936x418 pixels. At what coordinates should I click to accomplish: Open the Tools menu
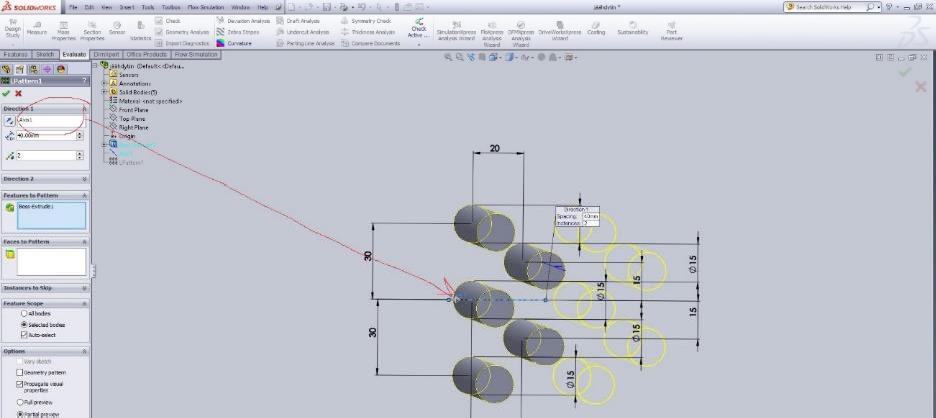pyautogui.click(x=147, y=7)
